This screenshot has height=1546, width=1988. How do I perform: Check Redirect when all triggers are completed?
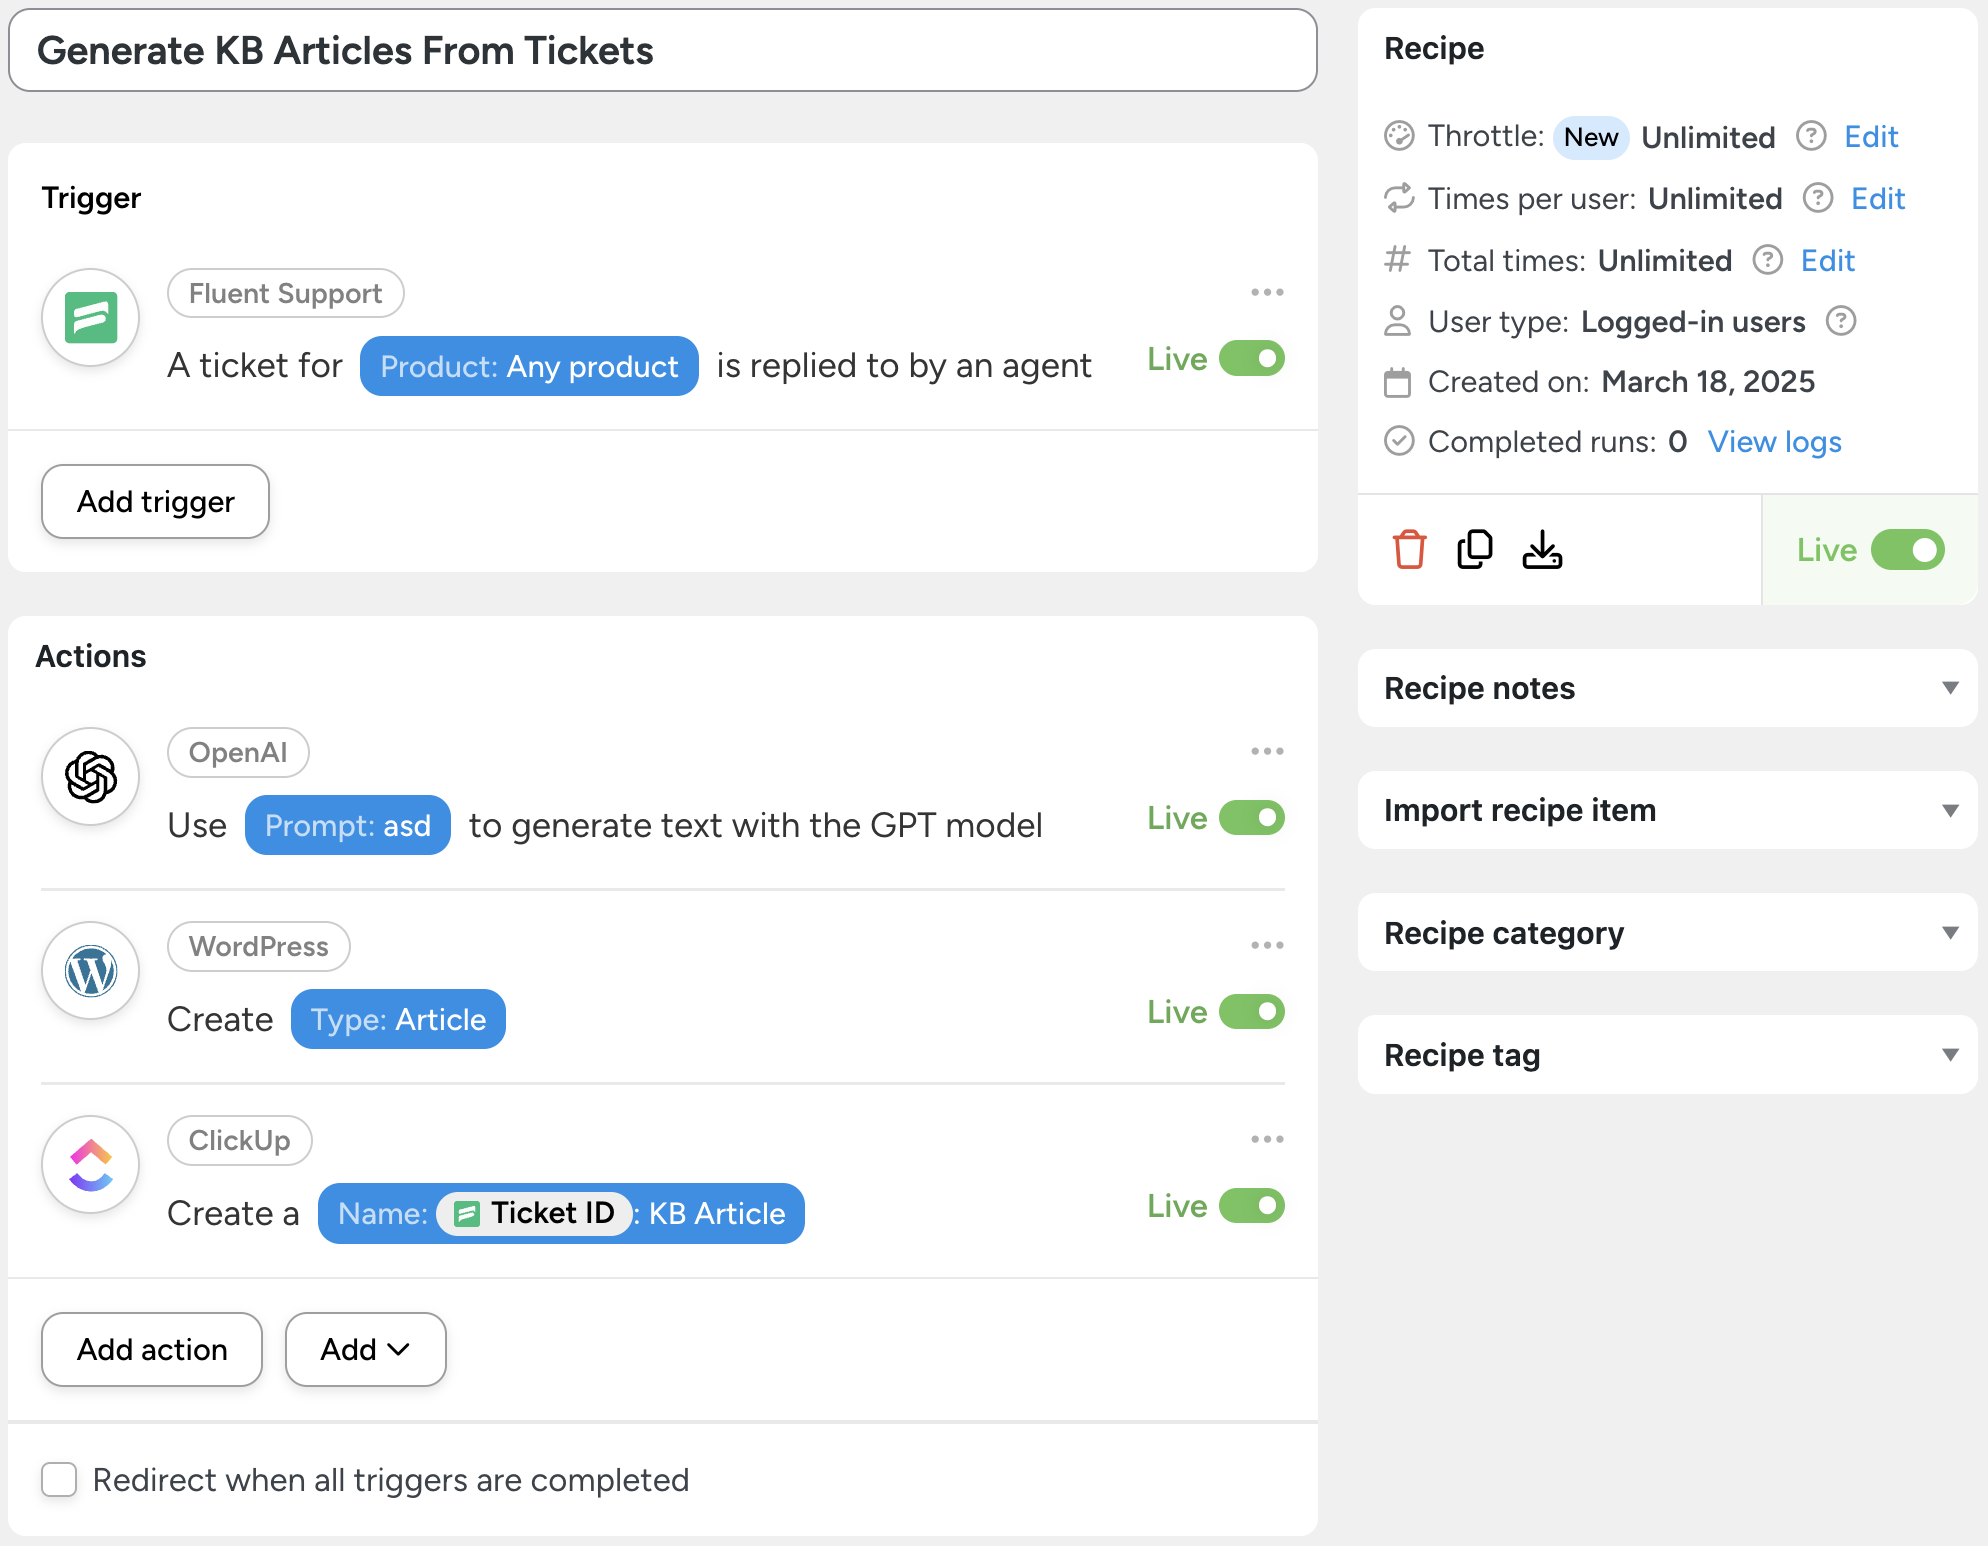coord(59,1480)
